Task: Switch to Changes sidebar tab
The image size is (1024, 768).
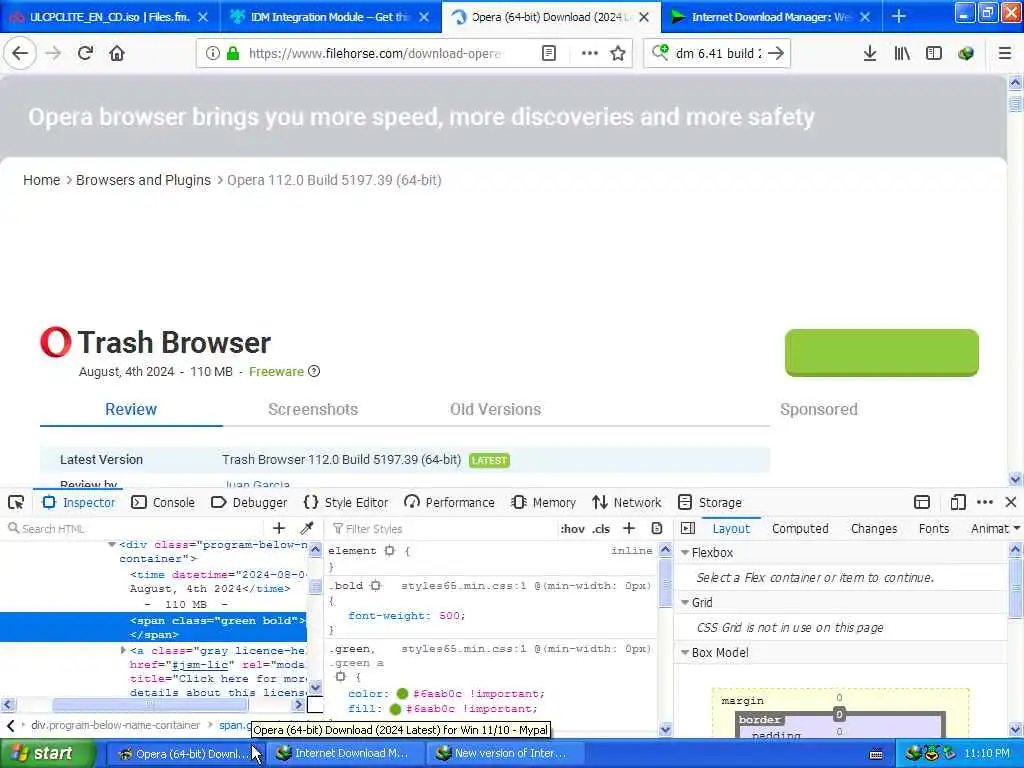Action: 874,528
